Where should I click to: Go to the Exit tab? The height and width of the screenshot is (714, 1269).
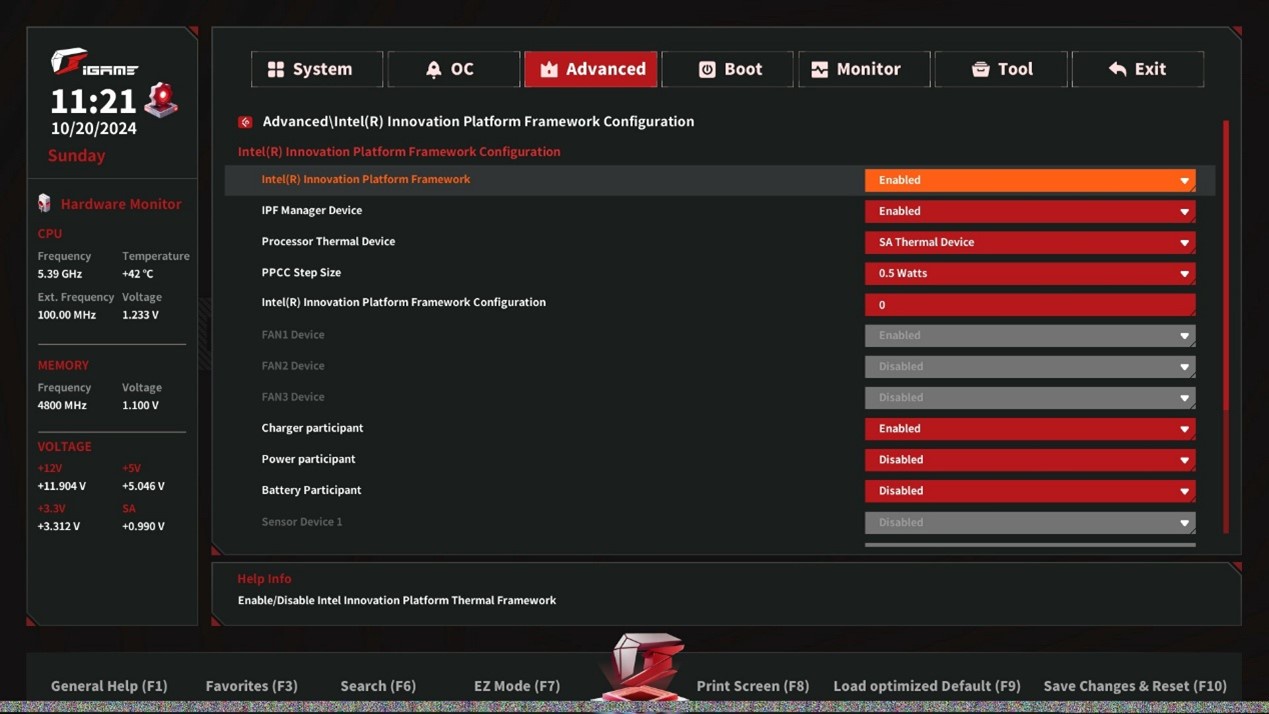(x=1137, y=69)
